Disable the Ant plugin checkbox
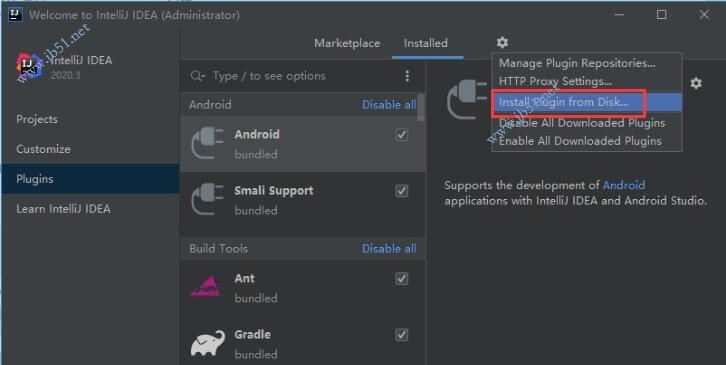The height and width of the screenshot is (365, 726). pos(401,279)
